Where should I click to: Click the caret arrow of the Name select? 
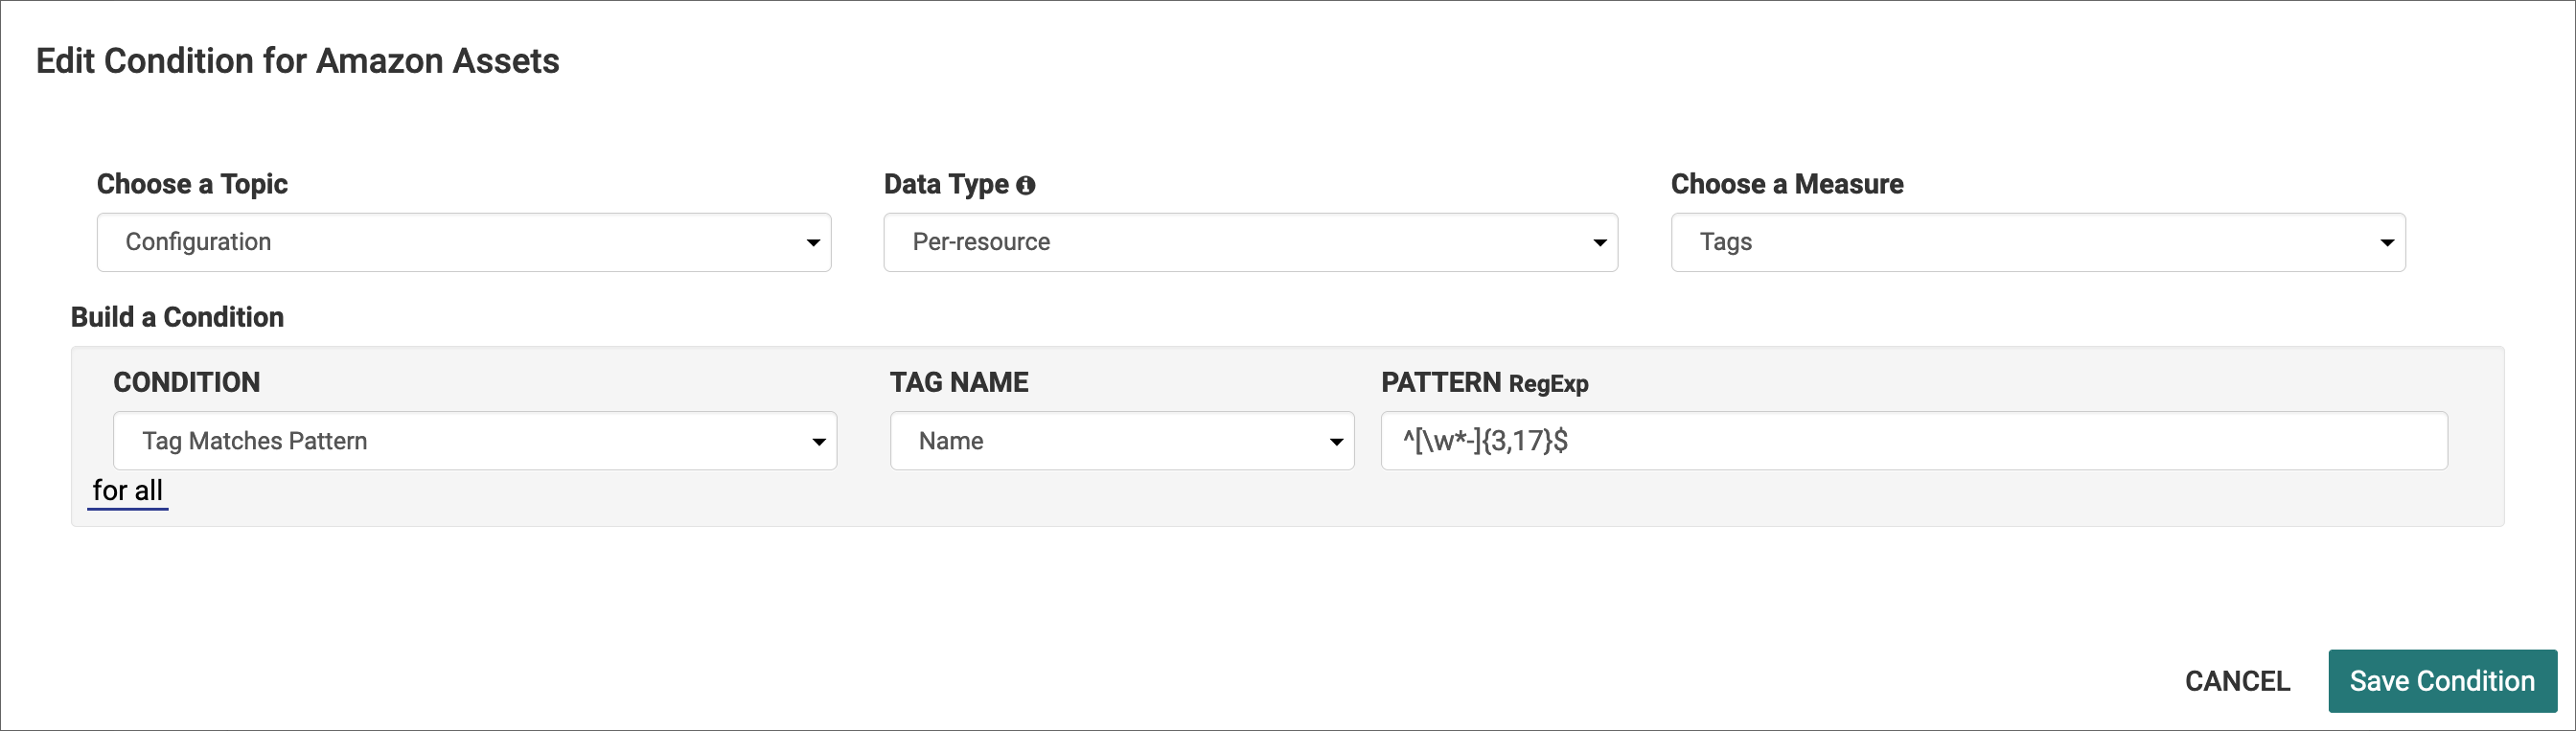pyautogui.click(x=1335, y=442)
